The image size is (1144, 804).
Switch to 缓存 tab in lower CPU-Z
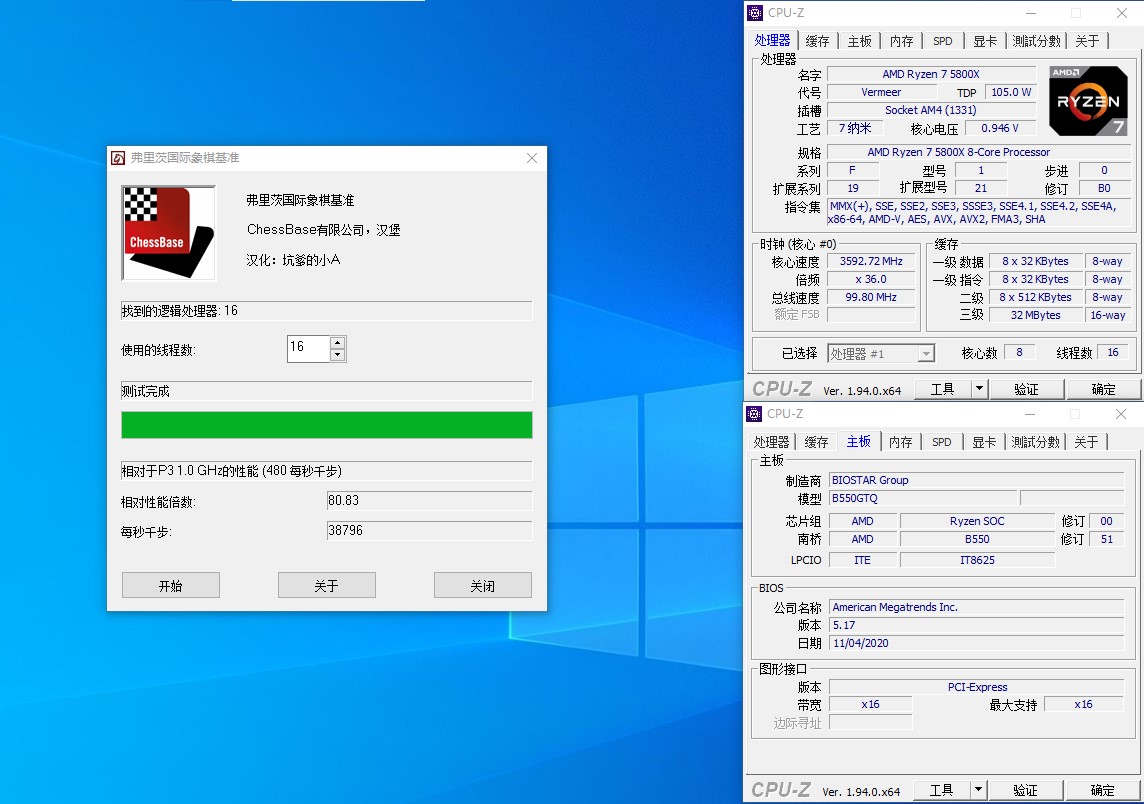coord(816,443)
